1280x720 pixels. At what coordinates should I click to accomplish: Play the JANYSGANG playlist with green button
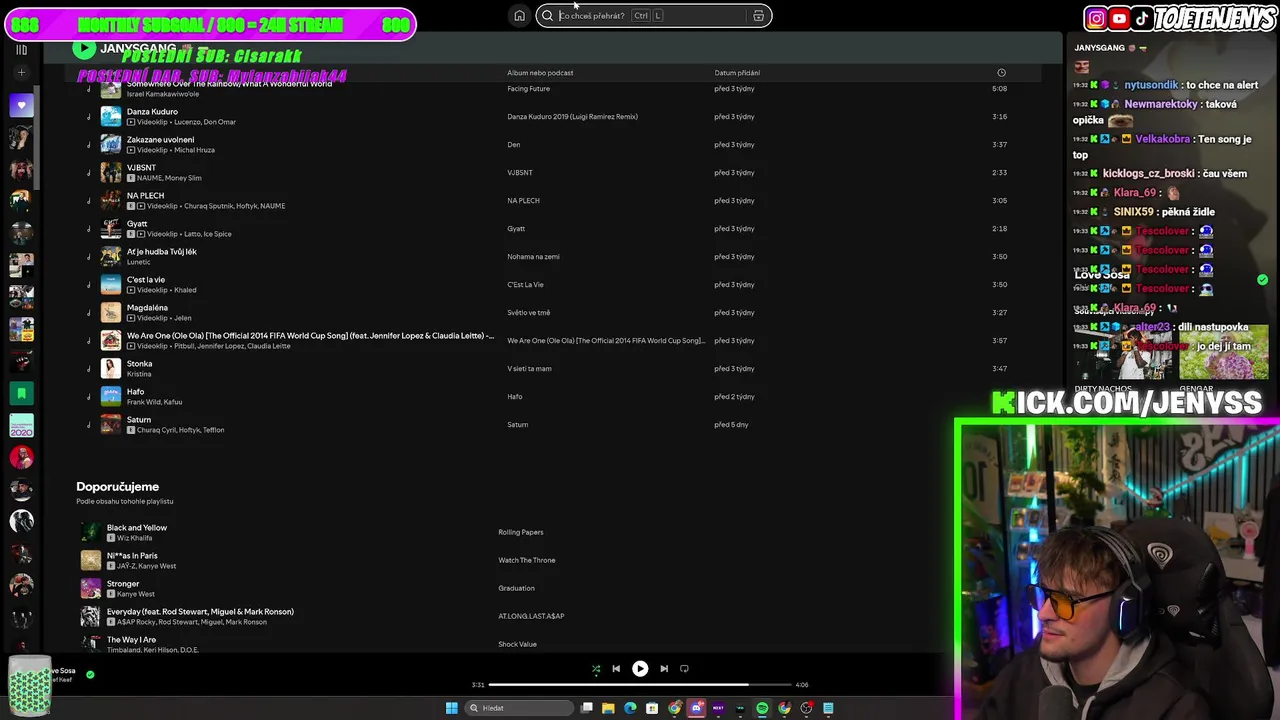coord(84,48)
